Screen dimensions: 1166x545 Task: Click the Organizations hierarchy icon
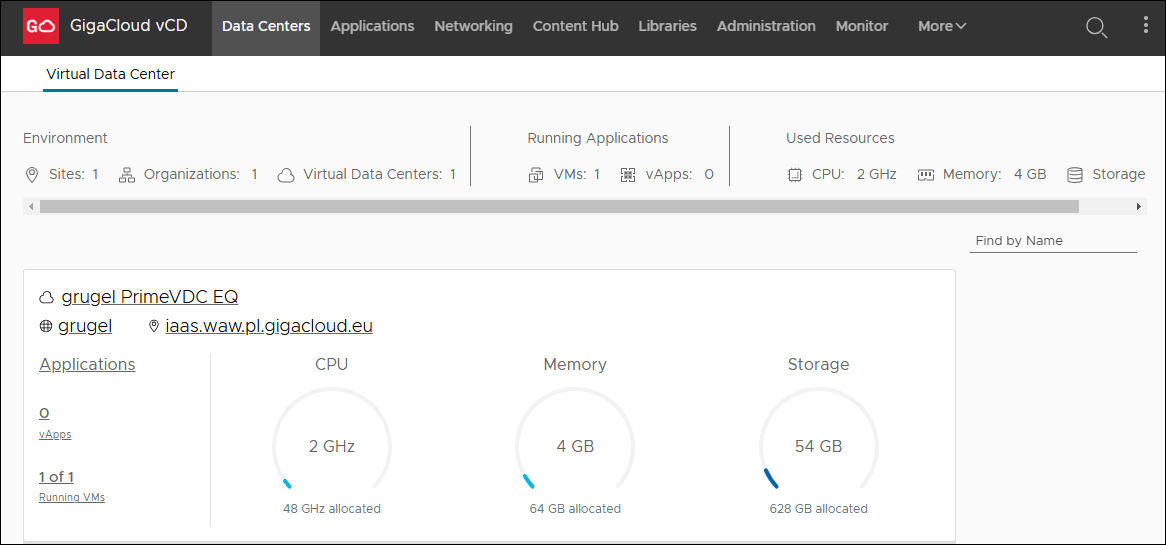pyautogui.click(x=127, y=175)
